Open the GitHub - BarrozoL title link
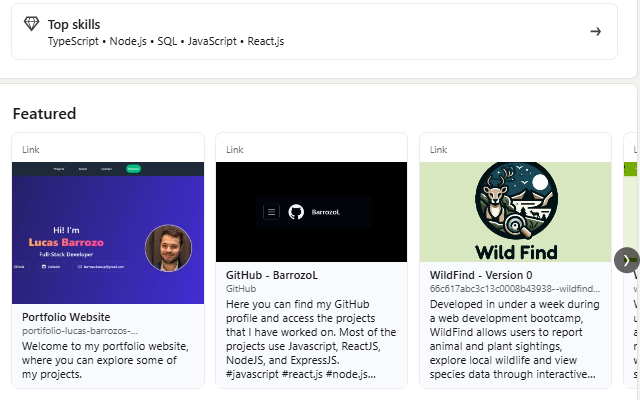 point(272,273)
